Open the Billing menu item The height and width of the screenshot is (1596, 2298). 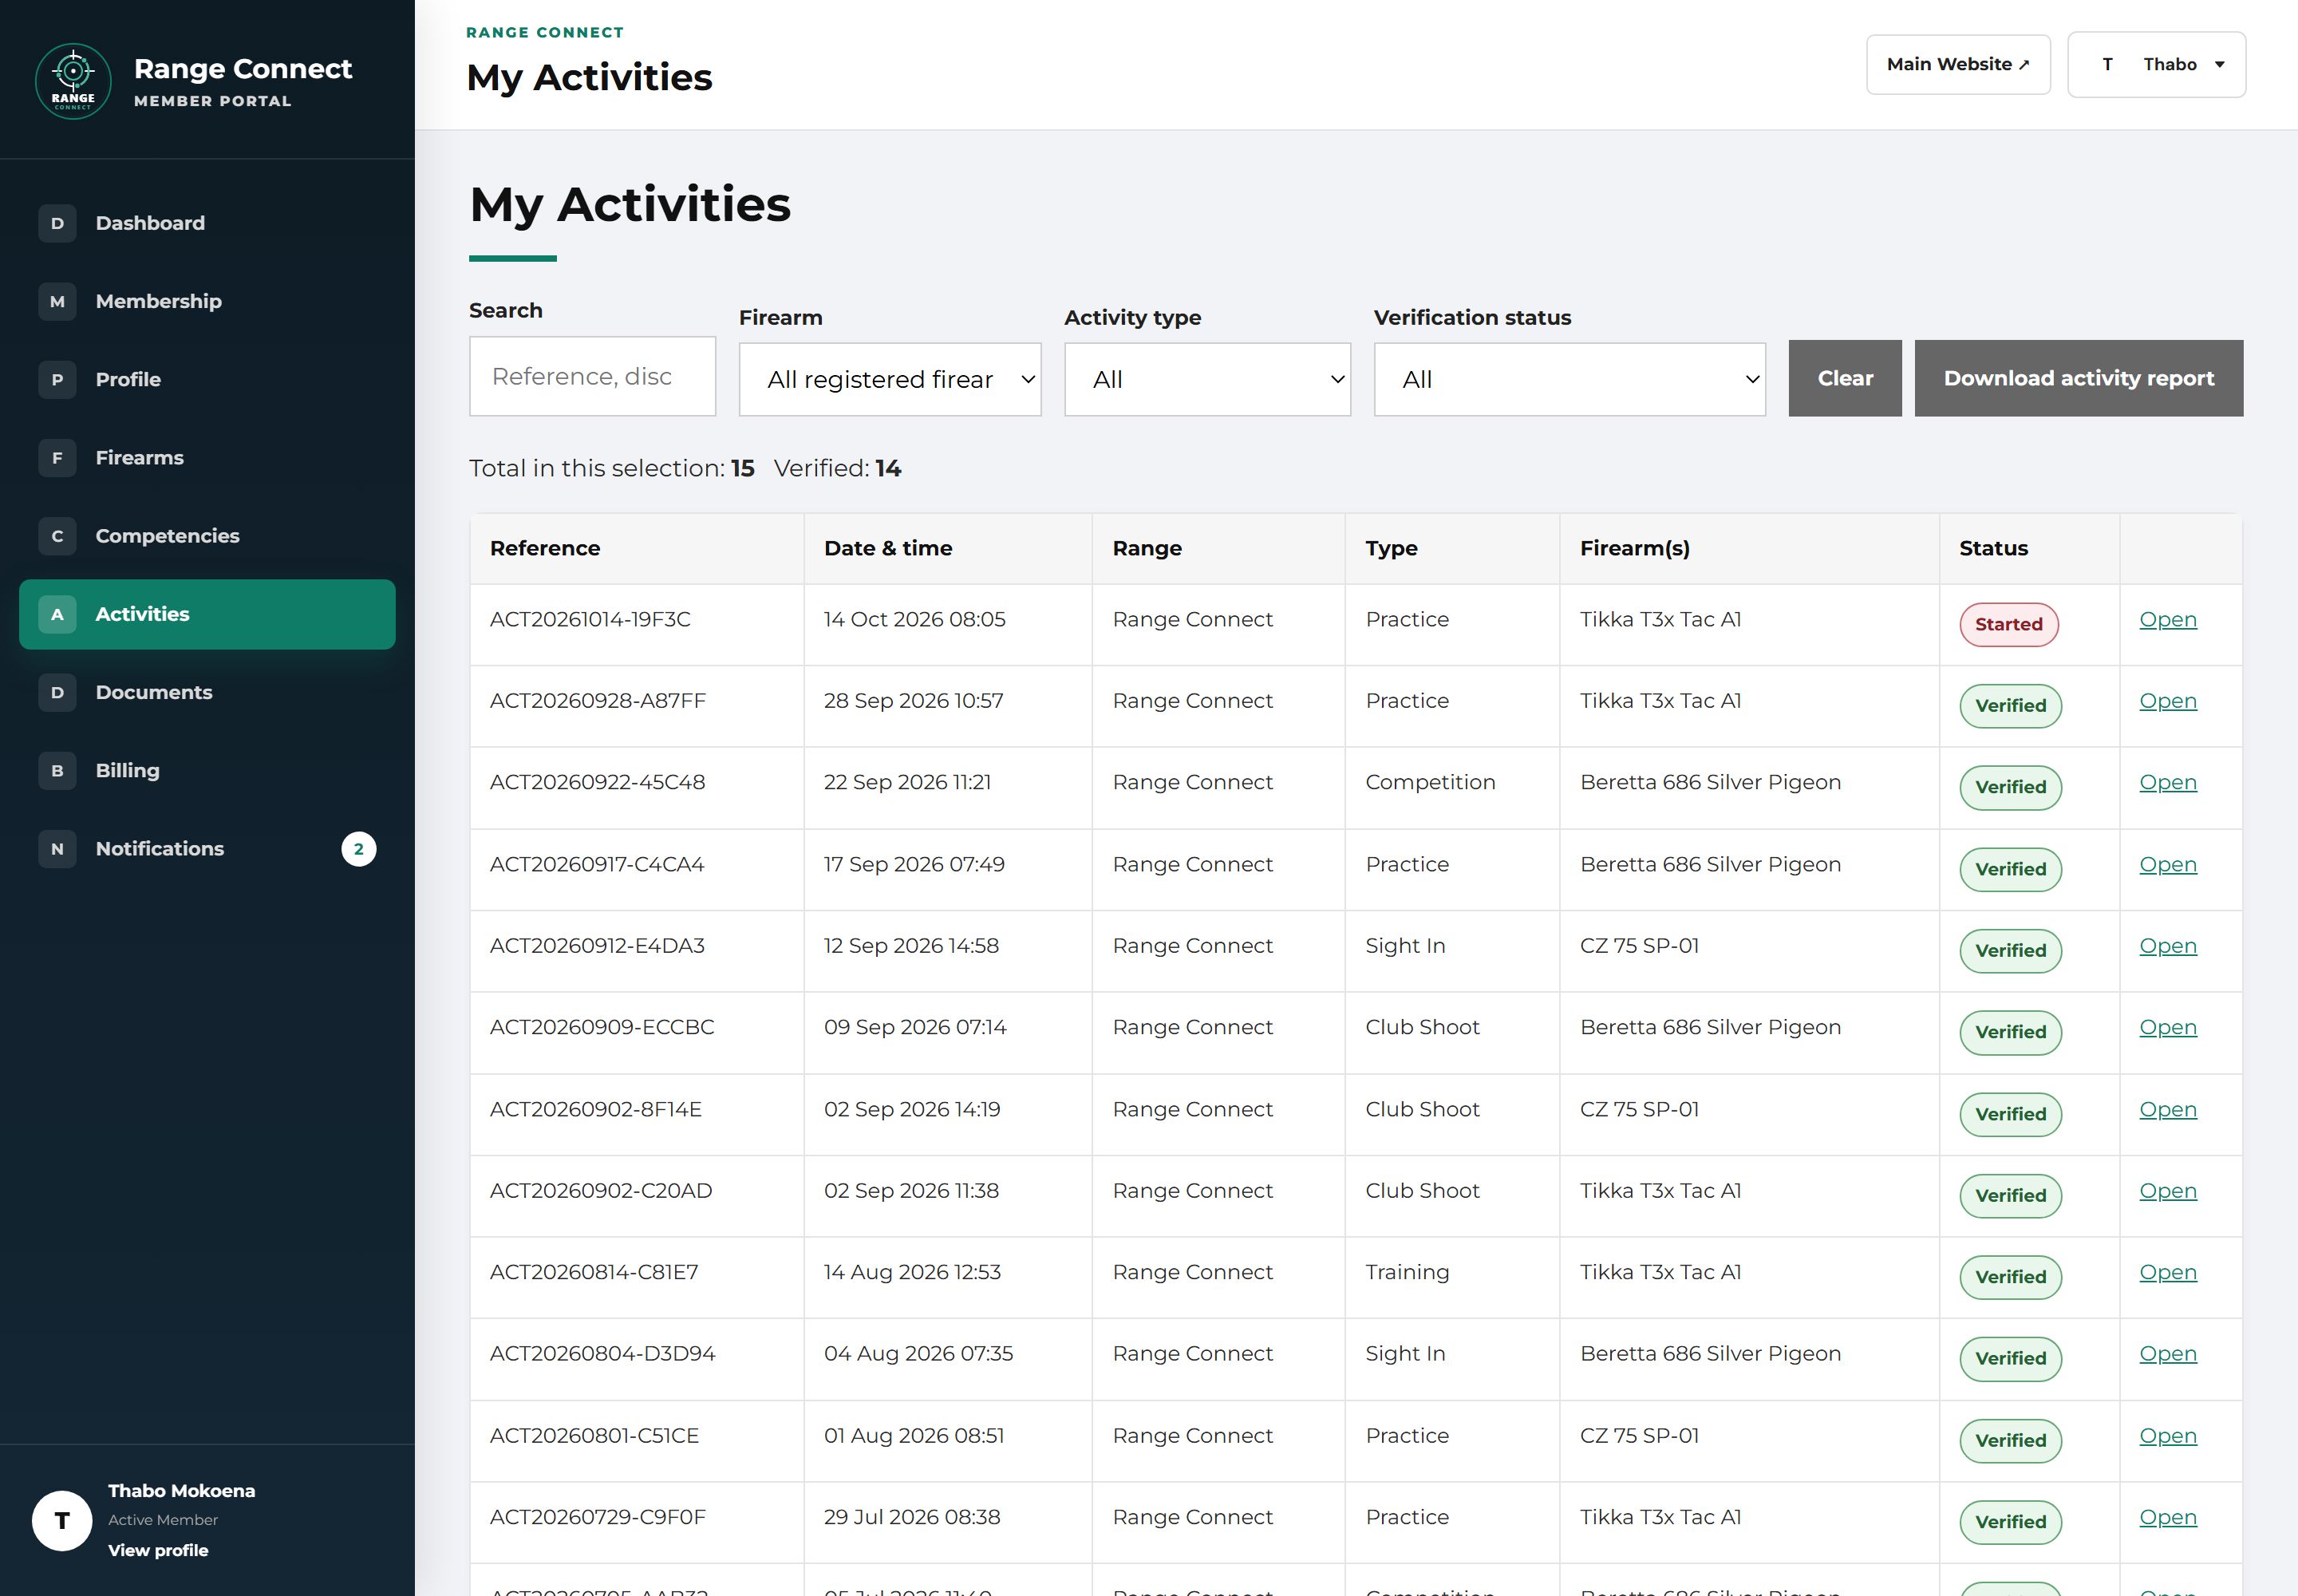tap(207, 770)
